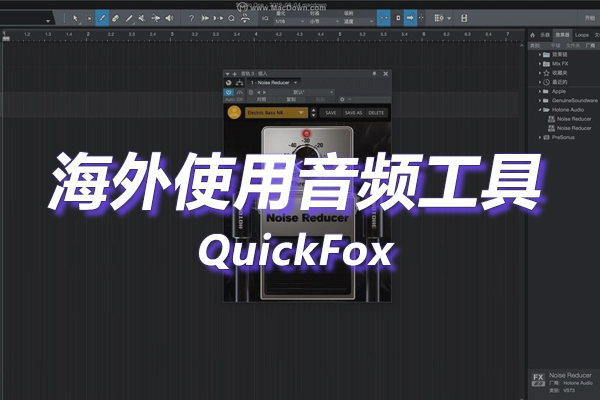Click the preset file icon
Image resolution: width=600 pixels, height=400 pixels.
(251, 92)
